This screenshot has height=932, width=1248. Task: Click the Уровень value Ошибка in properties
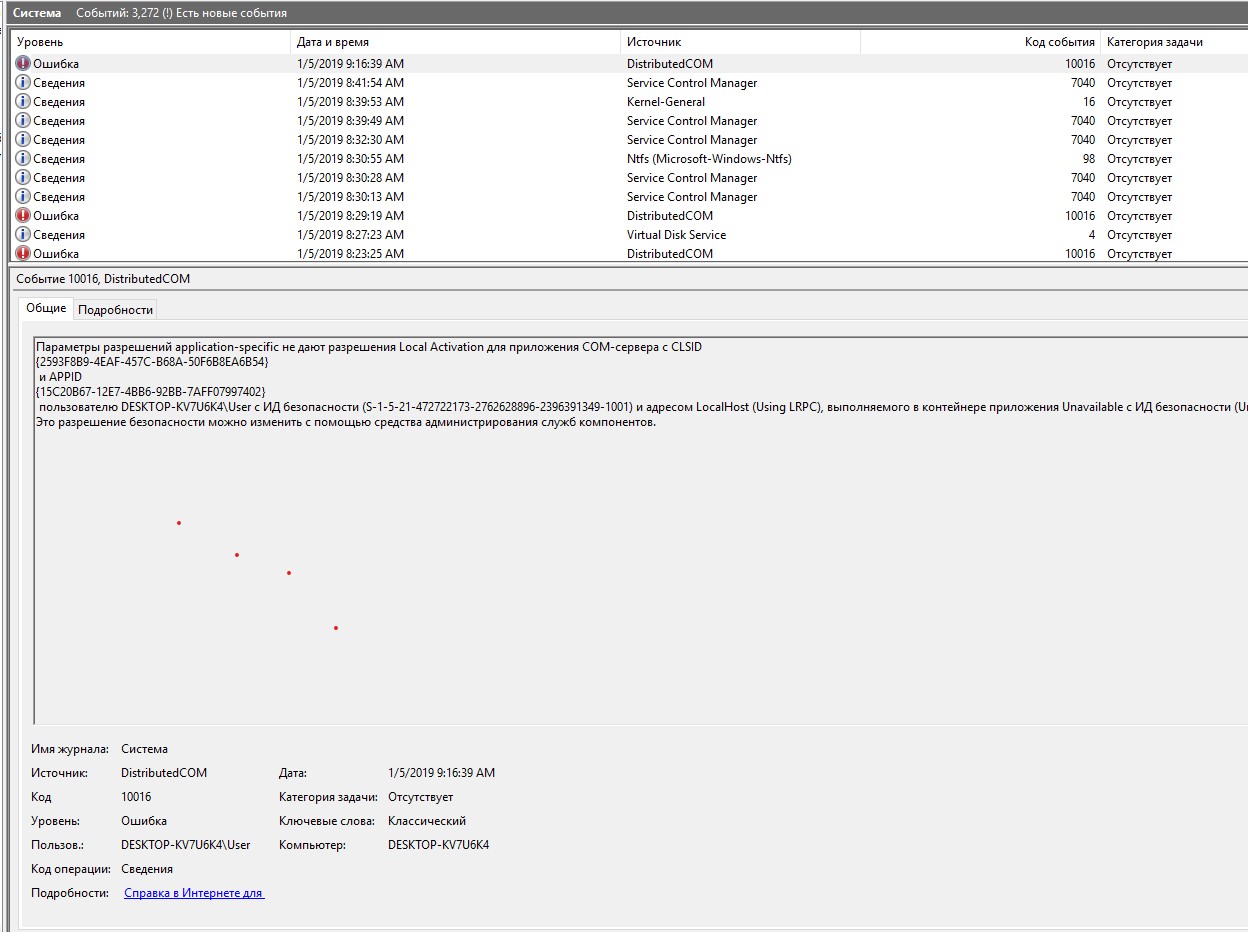coord(144,821)
